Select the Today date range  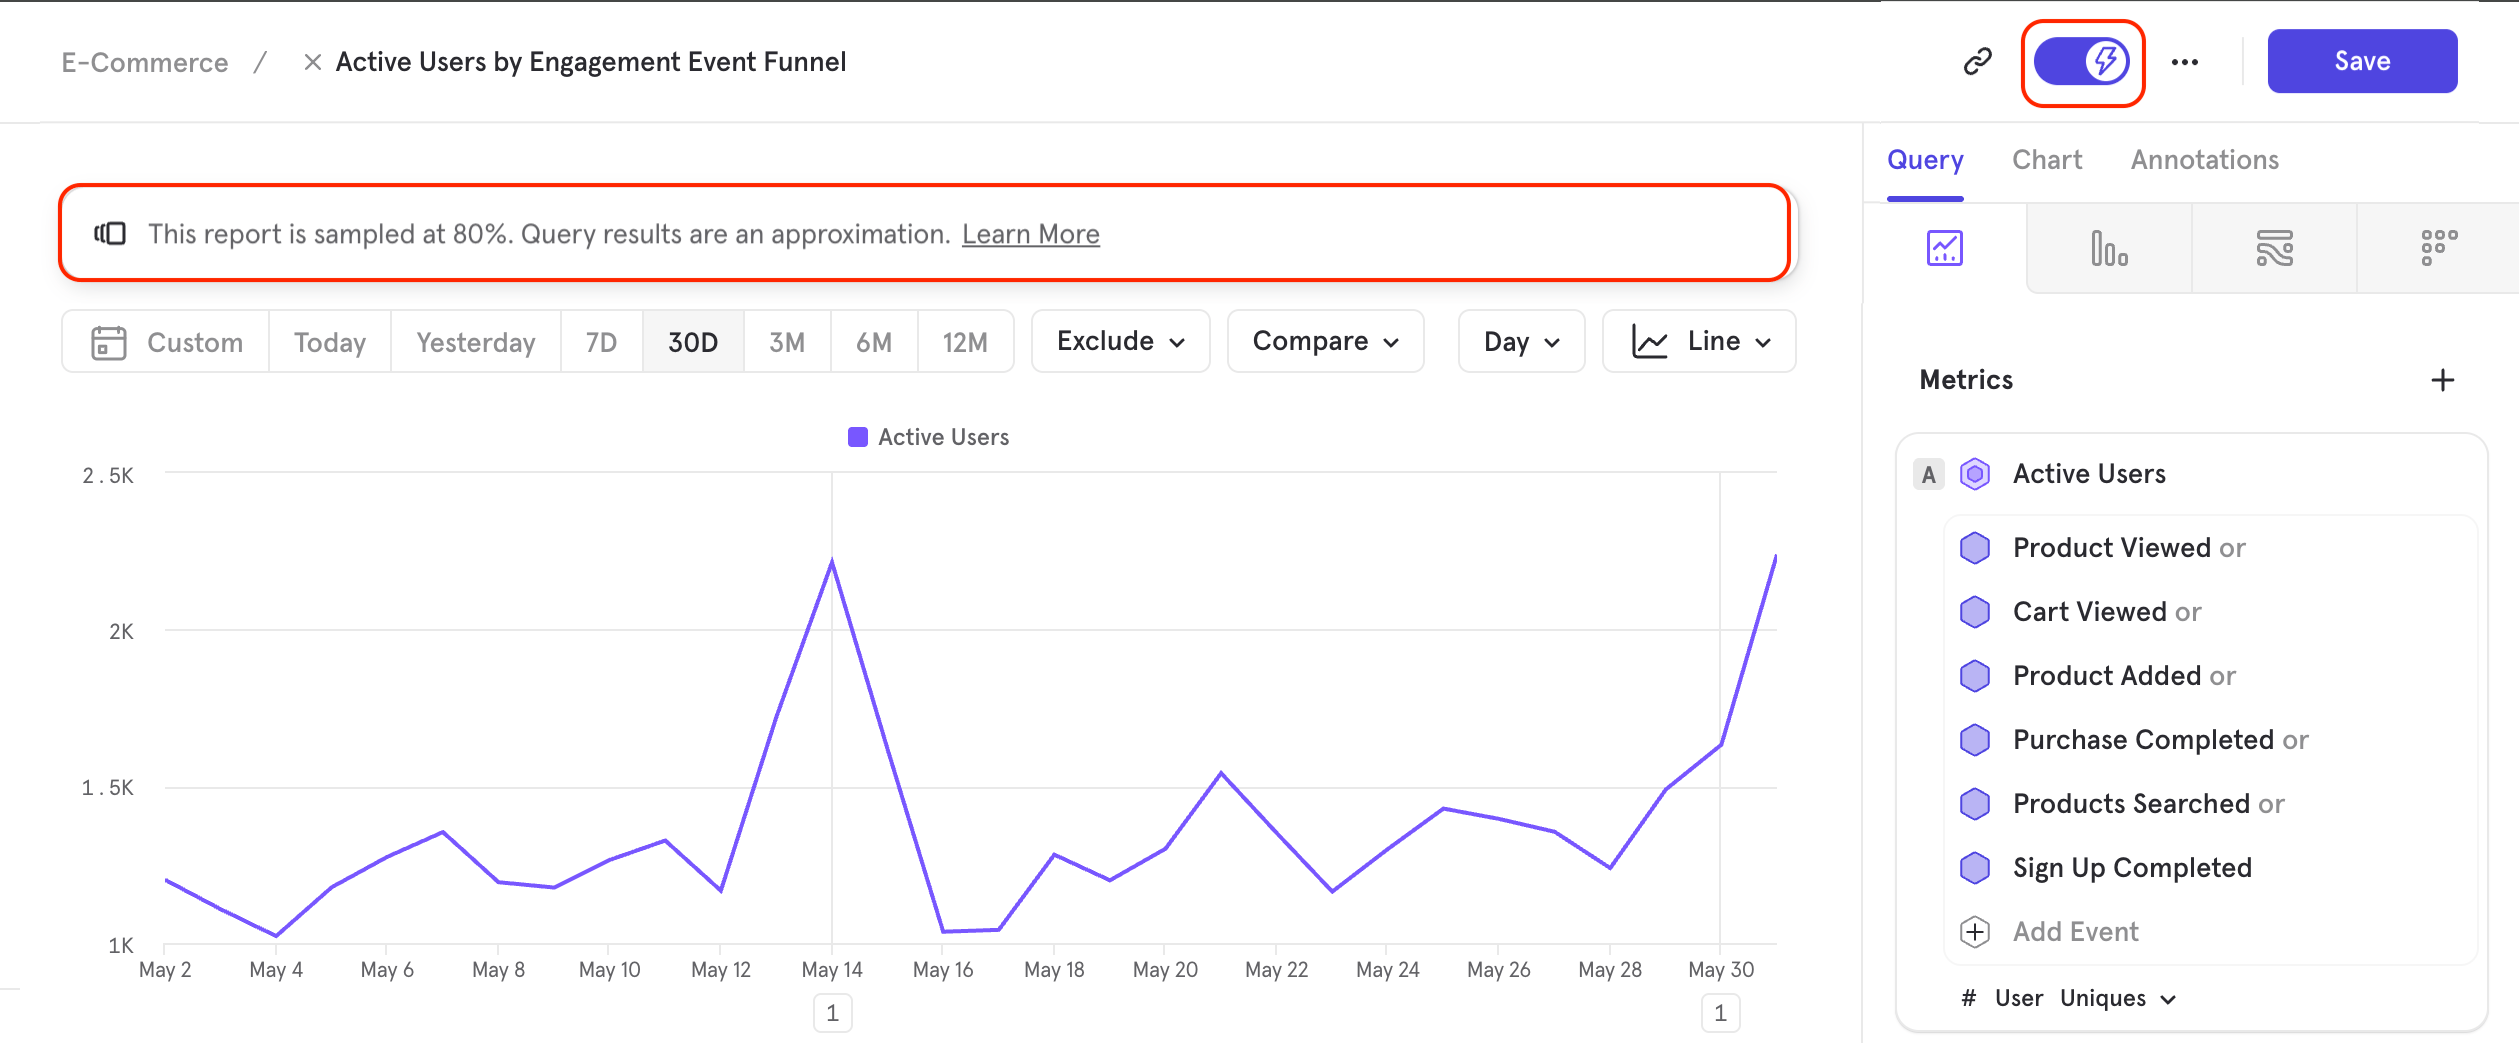point(330,342)
